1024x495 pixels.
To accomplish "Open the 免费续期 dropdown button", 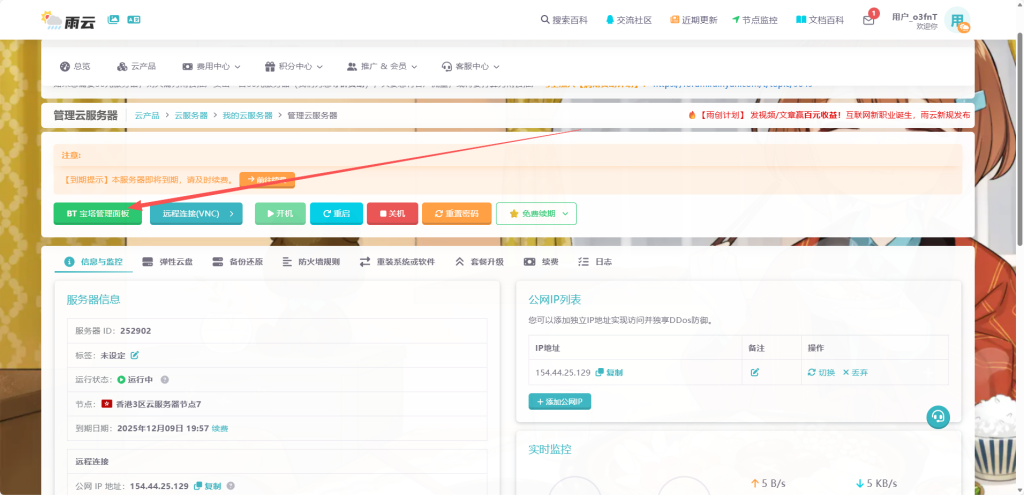I will (x=536, y=213).
